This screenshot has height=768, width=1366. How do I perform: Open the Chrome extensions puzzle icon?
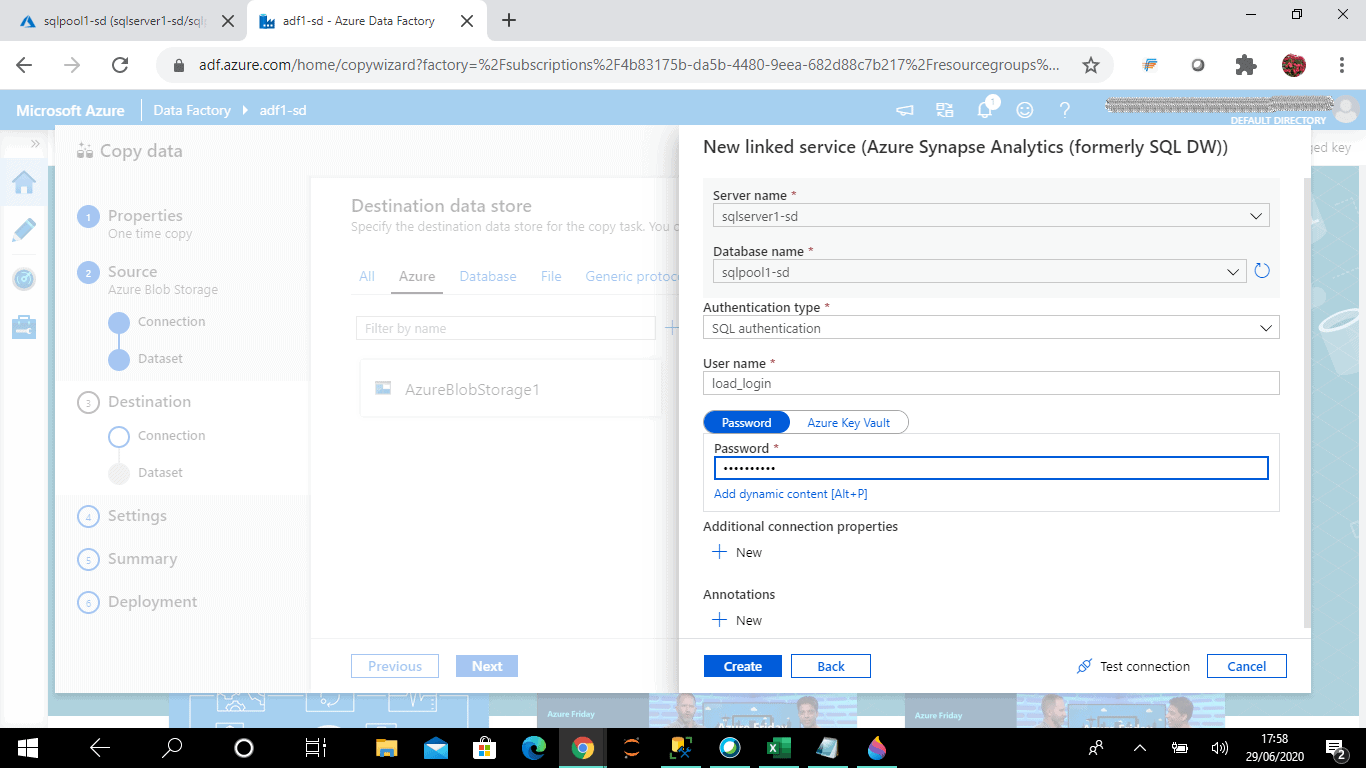[x=1245, y=65]
